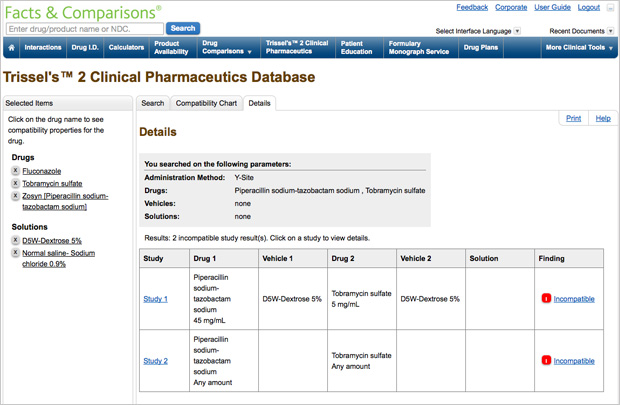This screenshot has width=620, height=405.
Task: Click the Vehicle 1 column header
Action: click(293, 258)
